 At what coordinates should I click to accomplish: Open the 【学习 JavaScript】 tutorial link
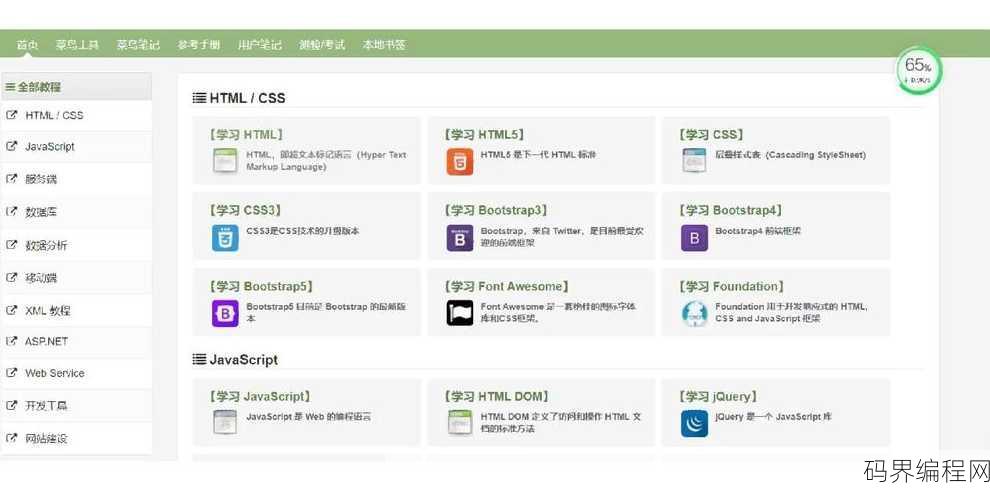(259, 397)
